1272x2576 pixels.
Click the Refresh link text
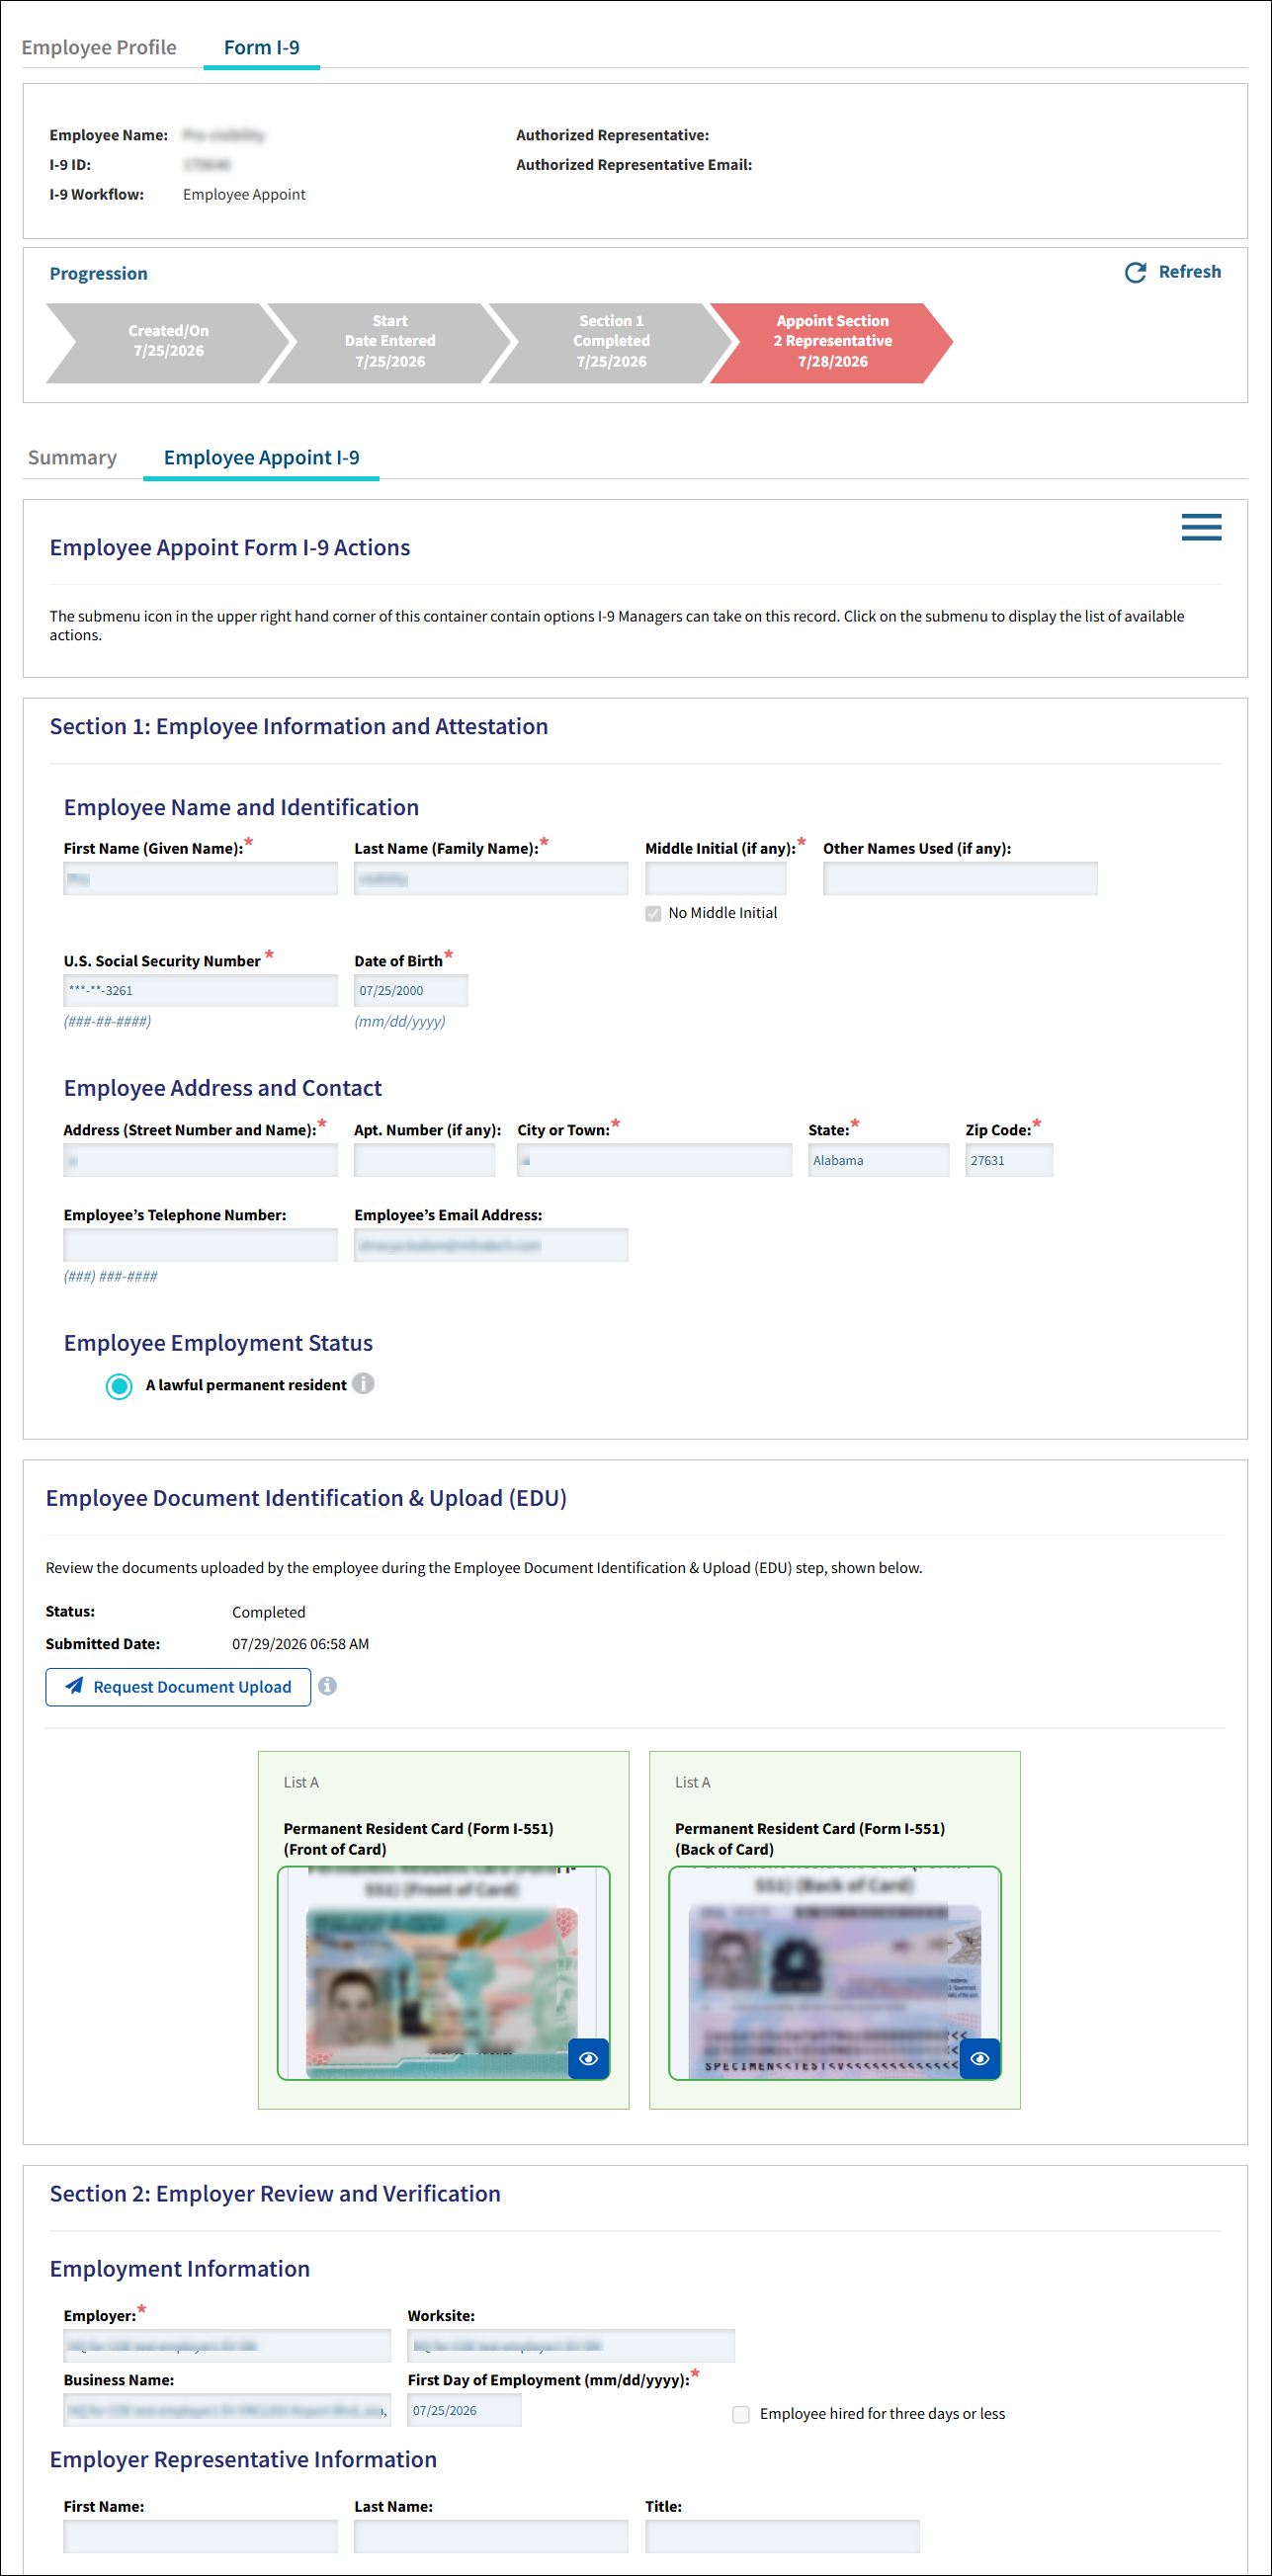[x=1189, y=272]
